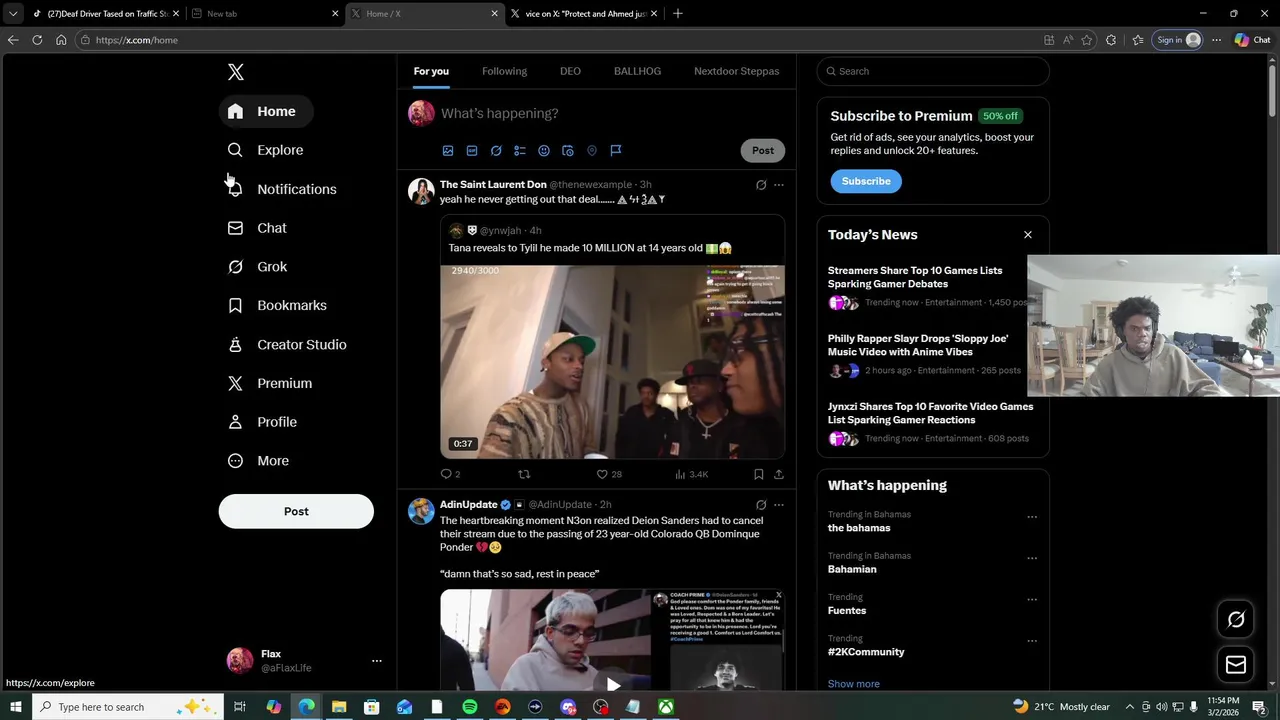The height and width of the screenshot is (720, 1280).
Task: Click Grok icon on Saint Laurent Don post
Action: pyautogui.click(x=761, y=185)
